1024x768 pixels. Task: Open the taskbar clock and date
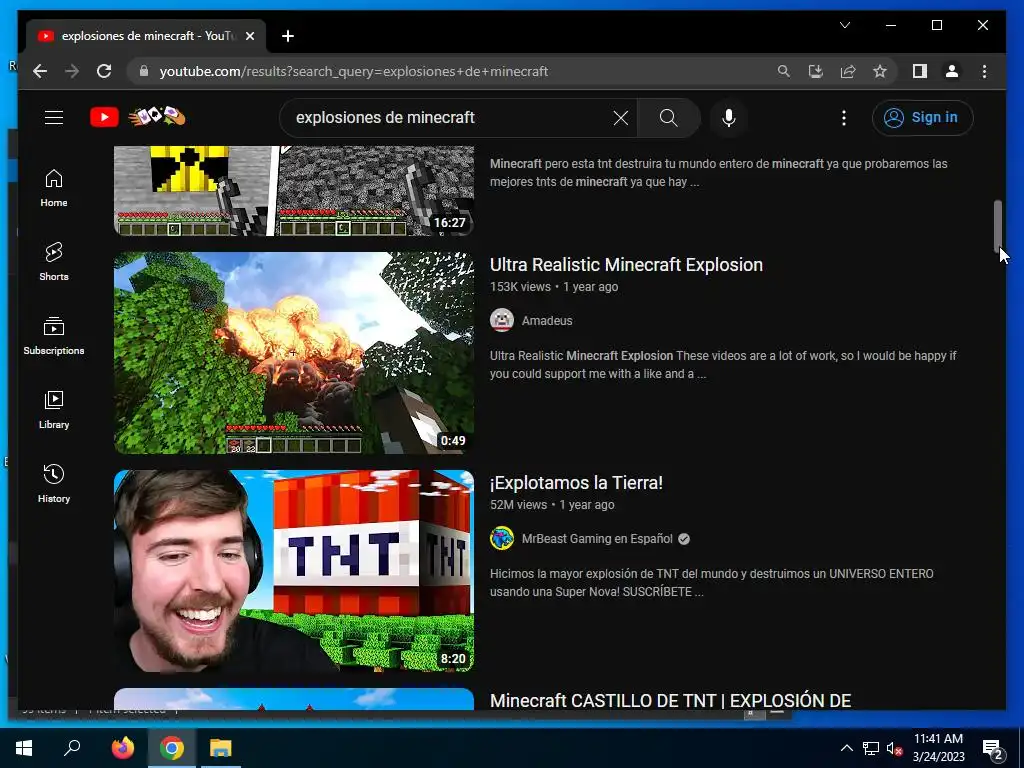click(x=938, y=748)
